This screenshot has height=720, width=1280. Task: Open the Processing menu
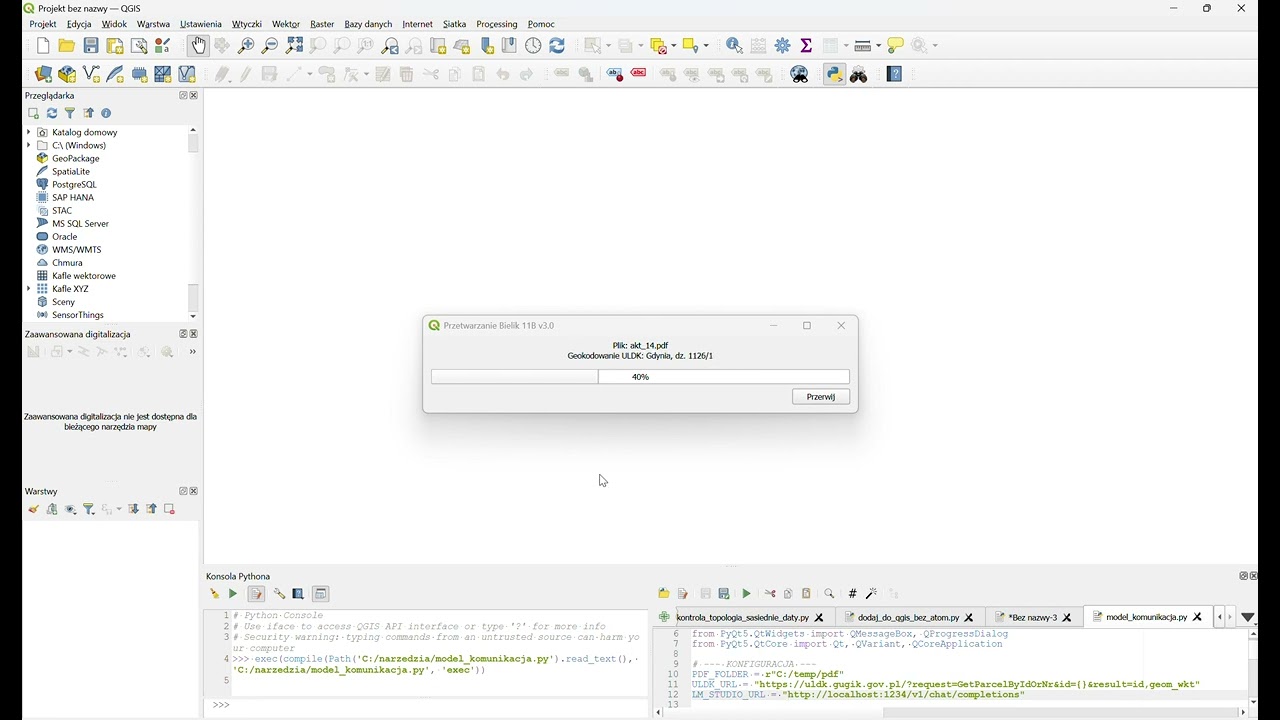[x=497, y=24]
